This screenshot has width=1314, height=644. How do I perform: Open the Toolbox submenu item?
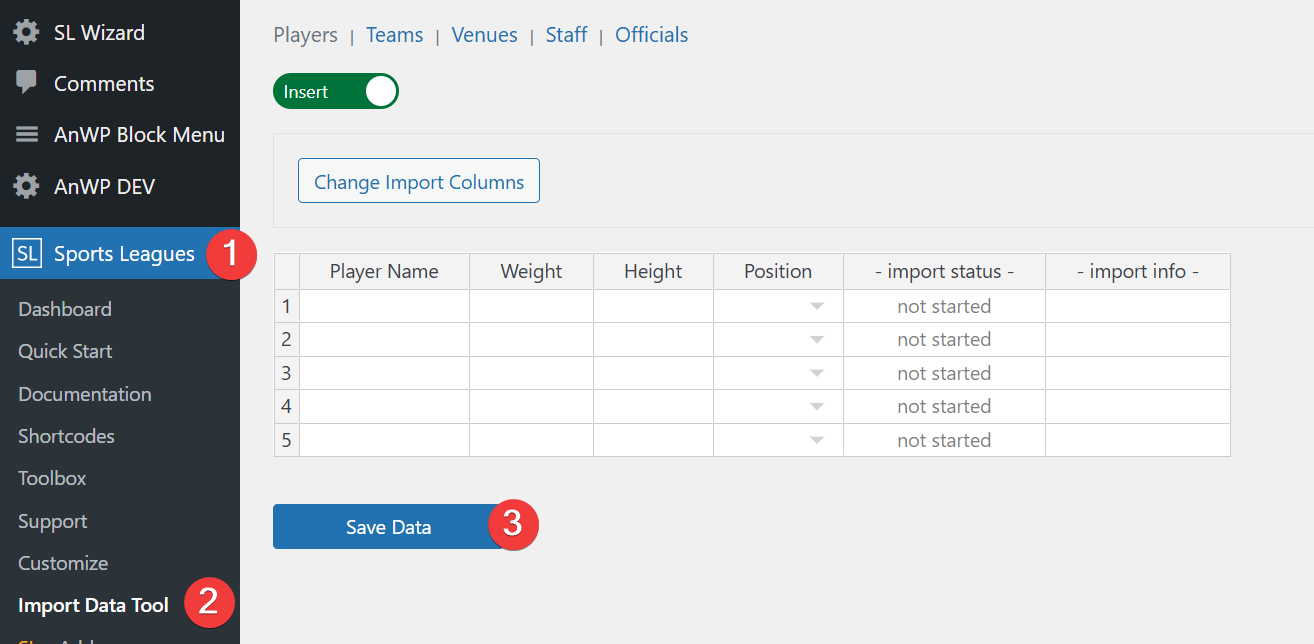(x=52, y=478)
